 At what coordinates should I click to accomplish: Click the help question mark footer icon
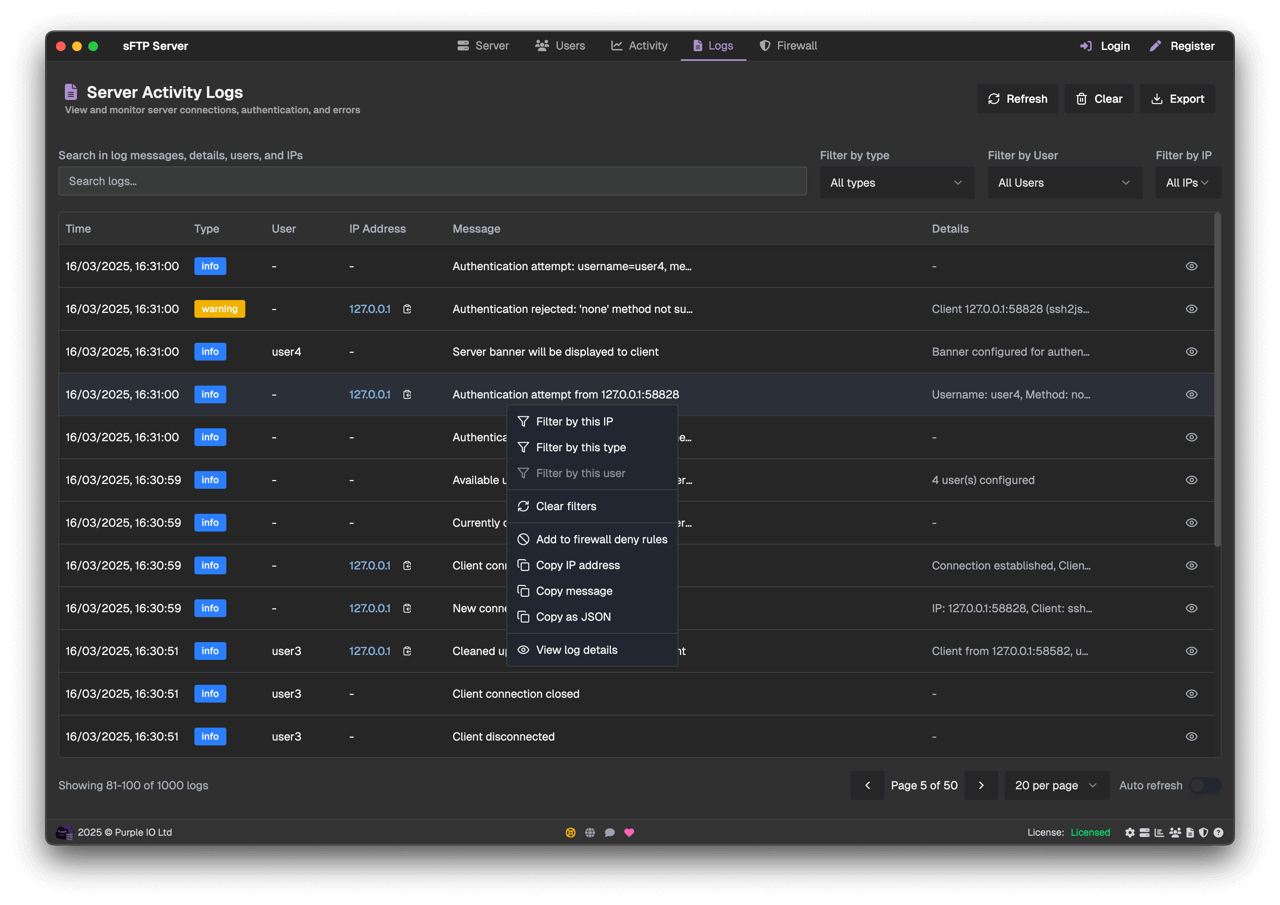tap(1218, 832)
